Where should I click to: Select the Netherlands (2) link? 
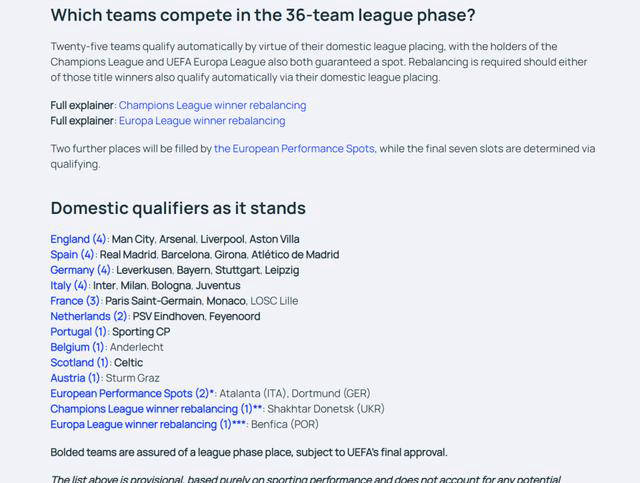coord(89,316)
